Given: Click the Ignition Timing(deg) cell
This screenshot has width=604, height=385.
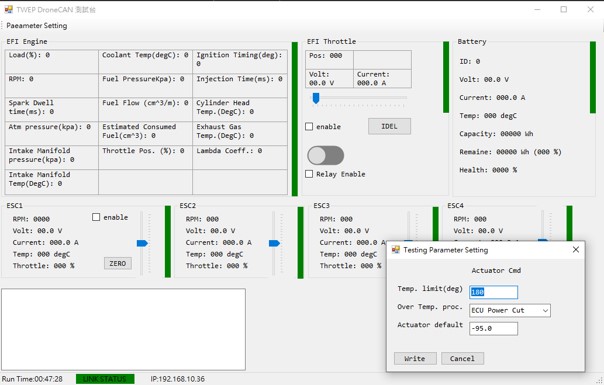Looking at the screenshot, I should (240, 62).
